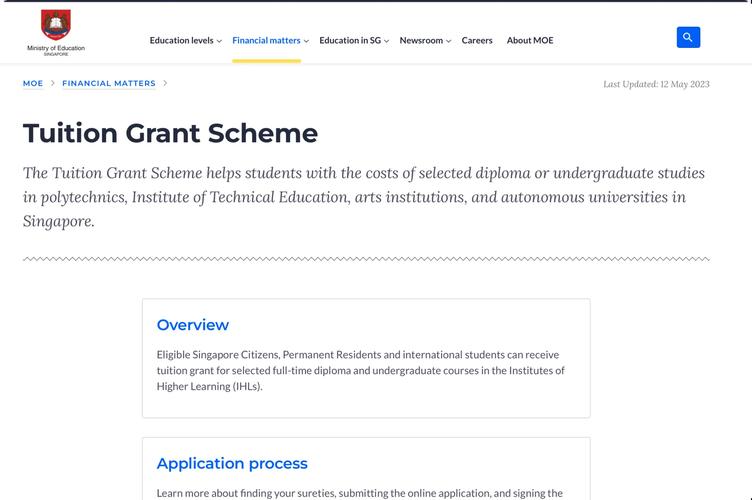The height and width of the screenshot is (500, 752).
Task: Open the Application process heading link
Action: tap(232, 464)
